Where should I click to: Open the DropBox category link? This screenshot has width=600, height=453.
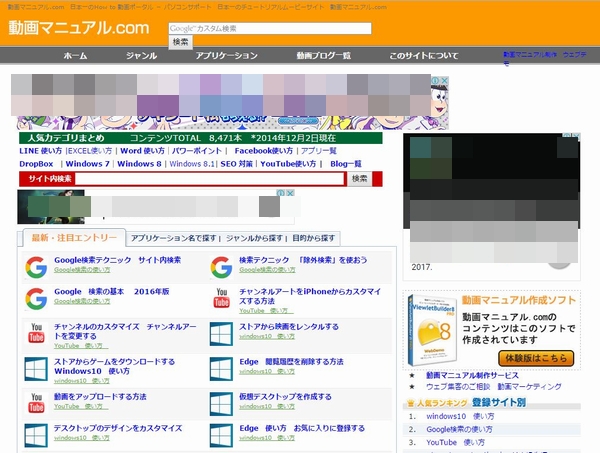[36, 164]
